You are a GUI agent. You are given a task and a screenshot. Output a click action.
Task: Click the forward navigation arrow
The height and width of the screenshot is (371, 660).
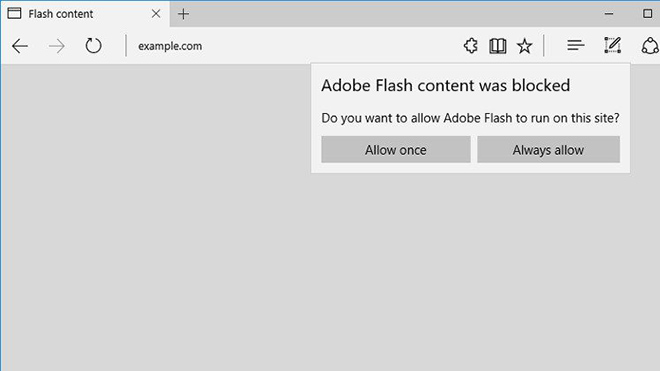[x=56, y=46]
